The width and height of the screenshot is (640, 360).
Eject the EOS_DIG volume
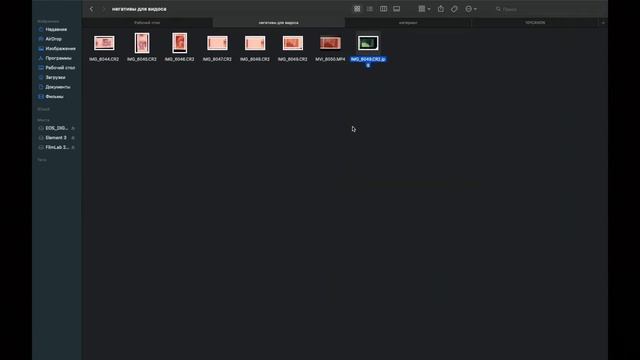coord(73,128)
